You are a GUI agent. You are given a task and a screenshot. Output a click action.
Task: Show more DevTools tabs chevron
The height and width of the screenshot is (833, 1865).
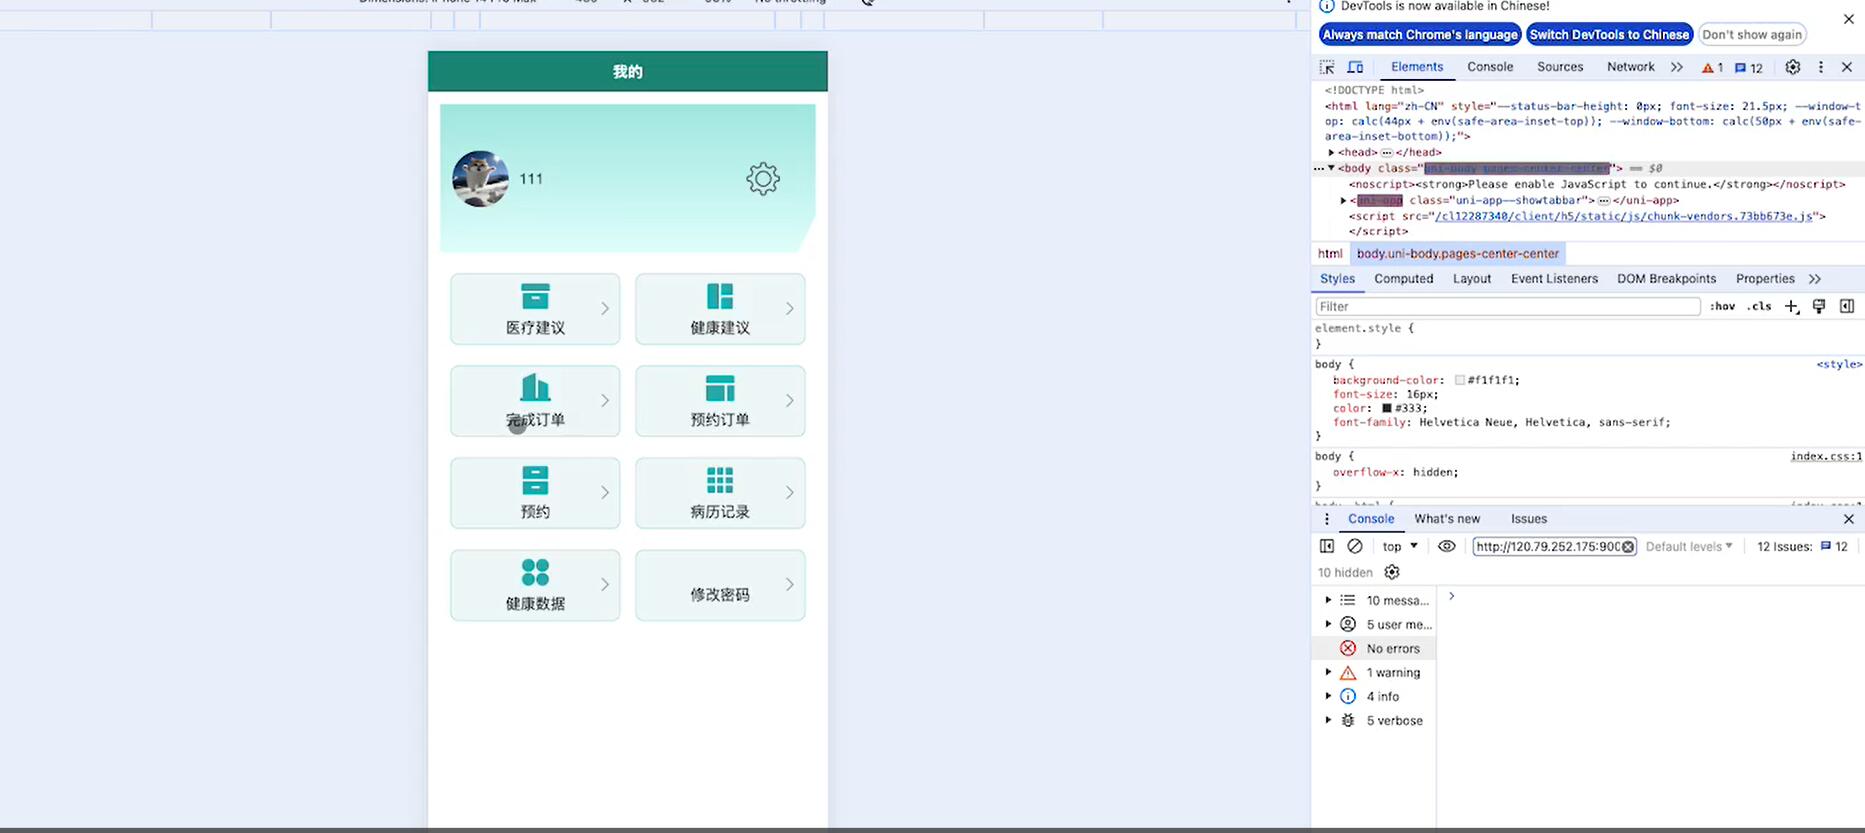click(1677, 67)
